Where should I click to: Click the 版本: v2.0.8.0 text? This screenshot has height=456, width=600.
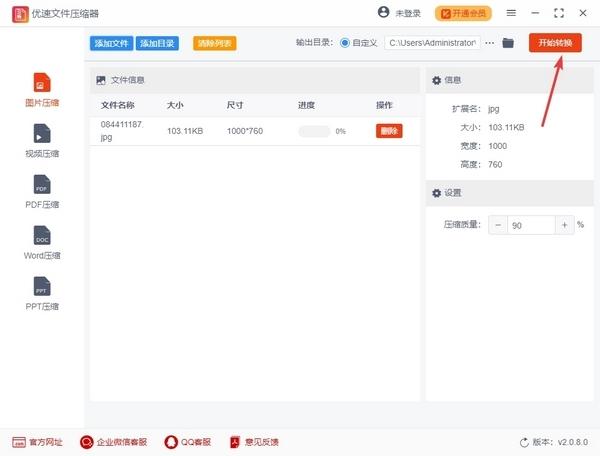[560, 442]
